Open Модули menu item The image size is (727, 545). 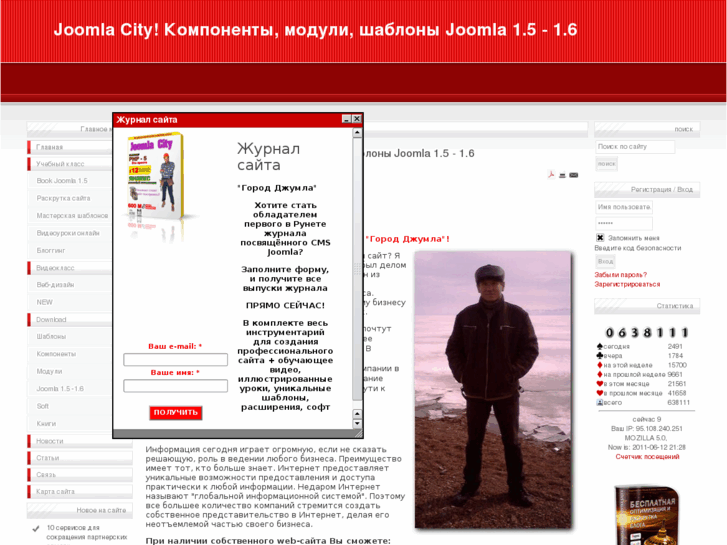(x=70, y=371)
